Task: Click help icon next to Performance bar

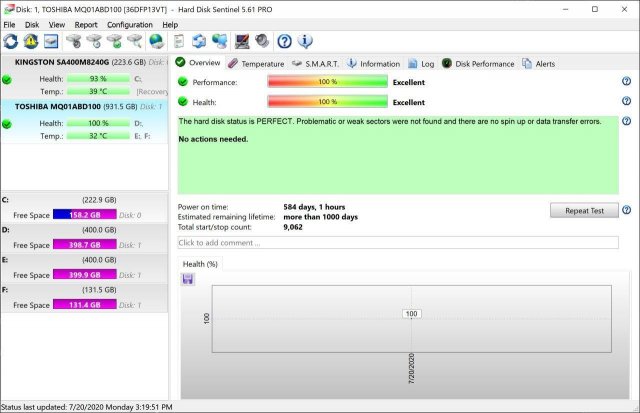Action: coord(626,80)
